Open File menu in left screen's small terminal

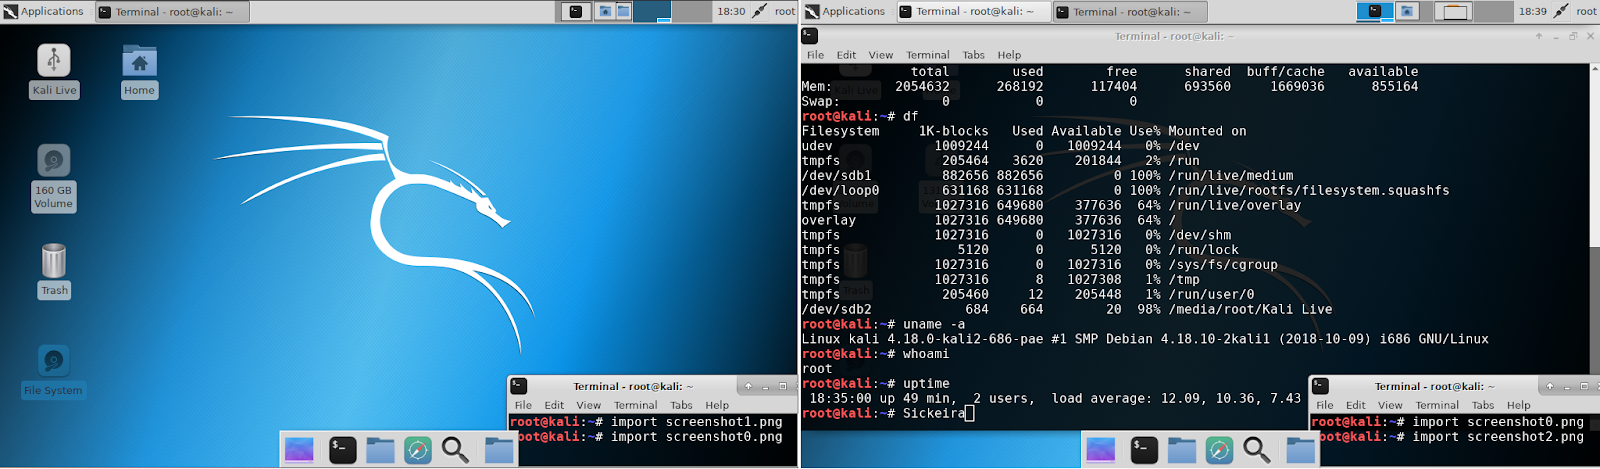click(523, 405)
